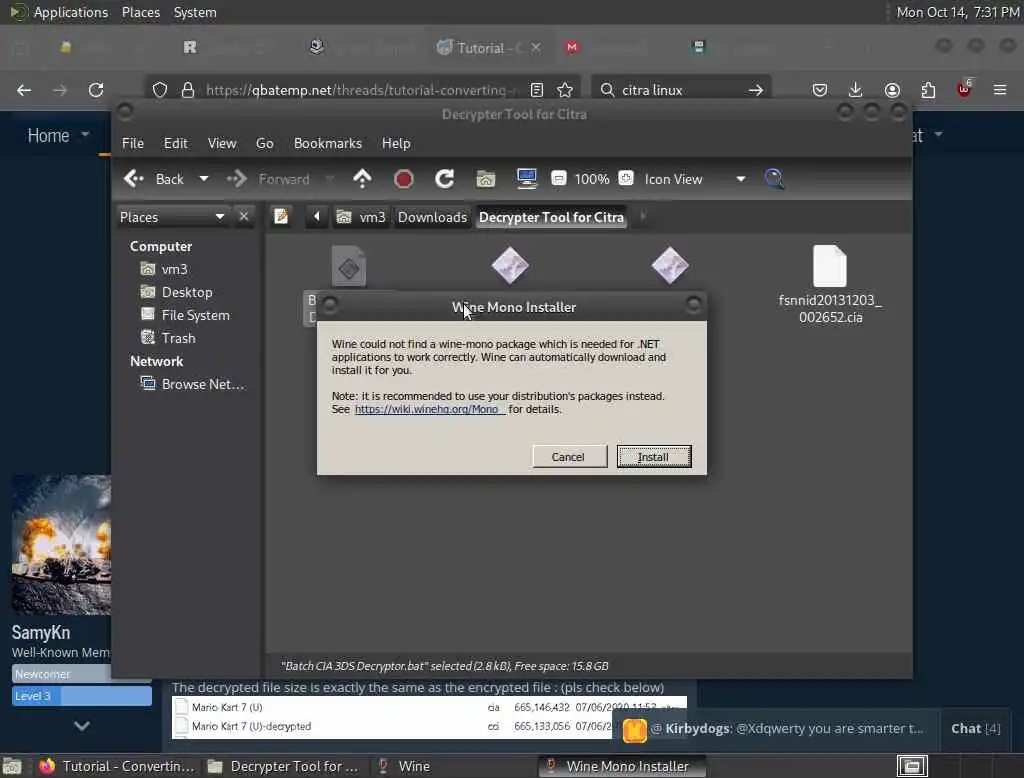Screen dimensions: 1024x778
Task: Open the Pocket save icon in Firefox
Action: tap(820, 90)
